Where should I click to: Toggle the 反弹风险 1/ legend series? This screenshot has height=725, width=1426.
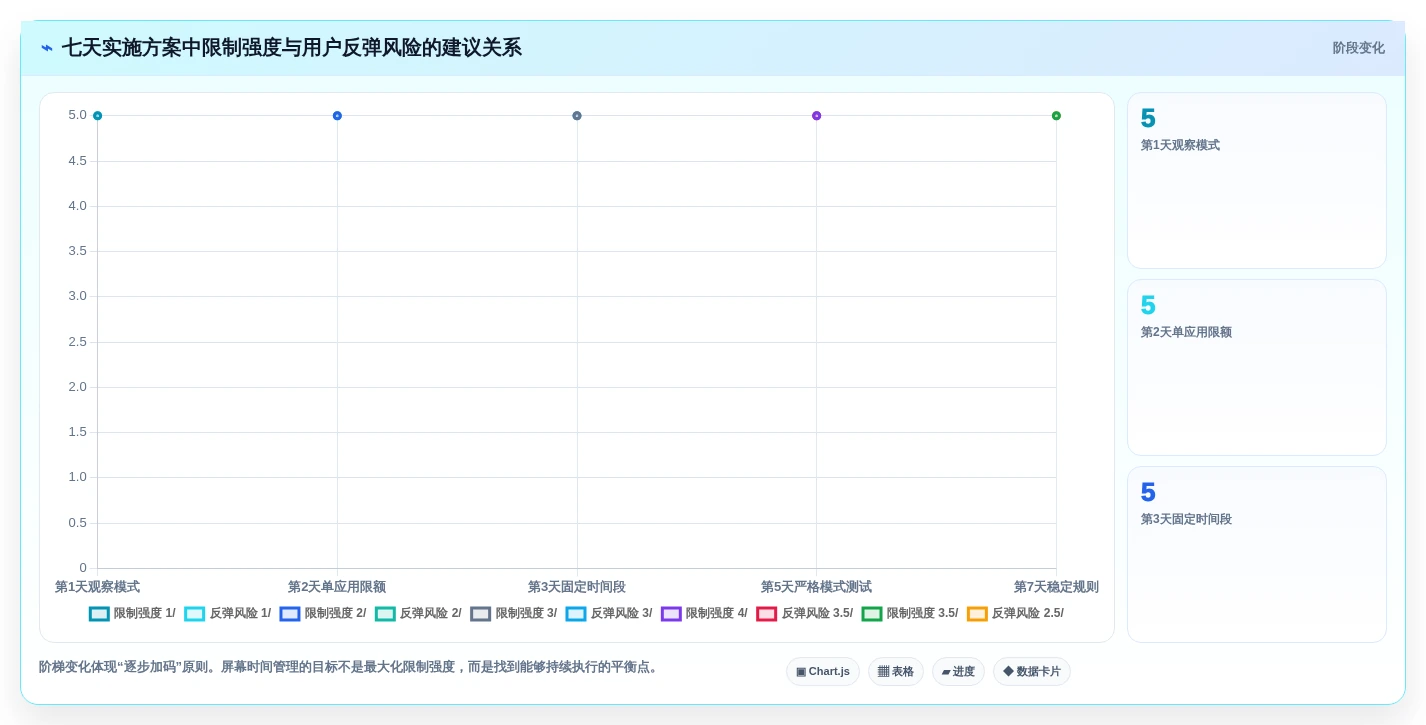point(228,614)
